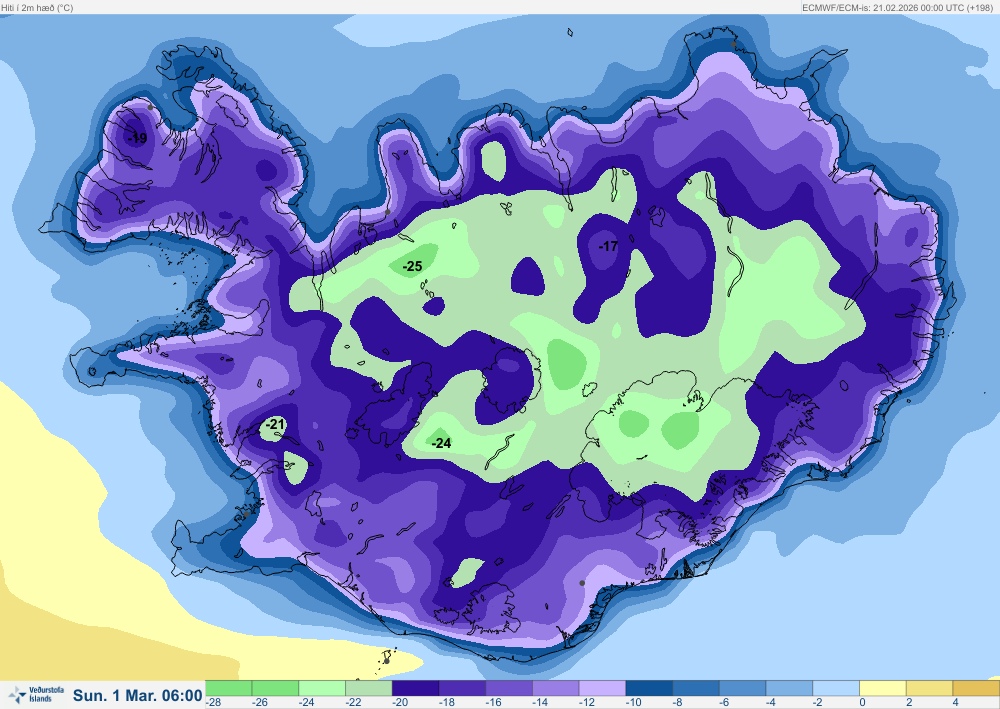1000x709 pixels.
Task: Click the -28 to -26 green legend swatch
Action: (x=228, y=688)
